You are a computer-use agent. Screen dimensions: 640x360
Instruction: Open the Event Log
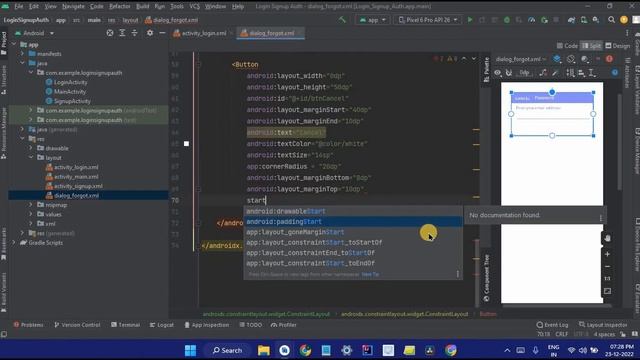point(552,325)
